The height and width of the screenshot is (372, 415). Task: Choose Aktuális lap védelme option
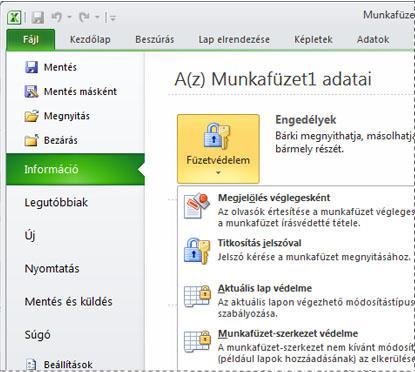click(265, 288)
